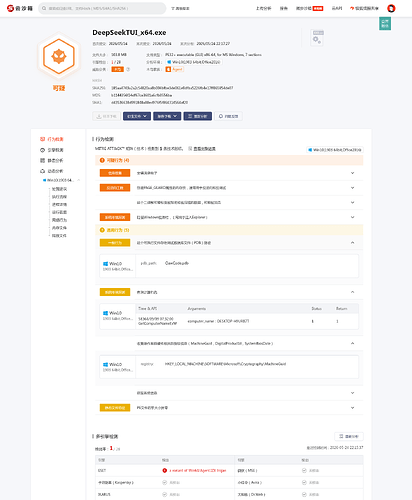Open the user avatar menu
Screen dimensions: 412x500
(391, 8)
